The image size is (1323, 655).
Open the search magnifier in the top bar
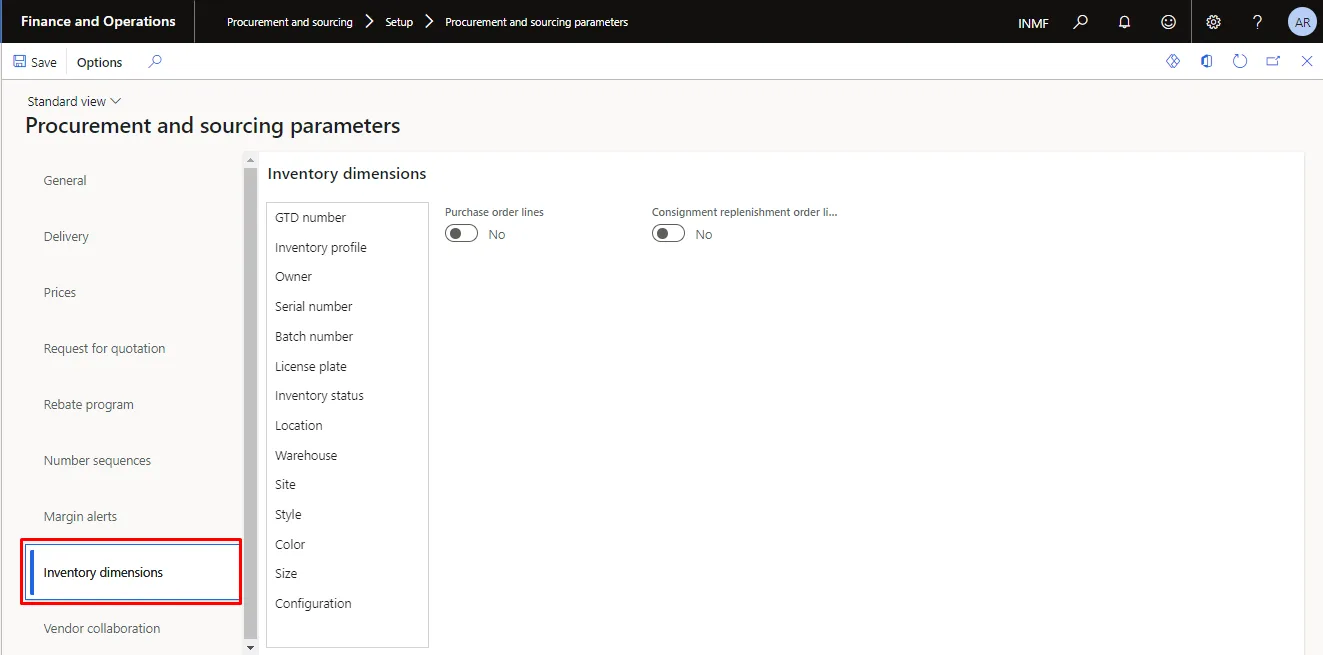point(1081,22)
